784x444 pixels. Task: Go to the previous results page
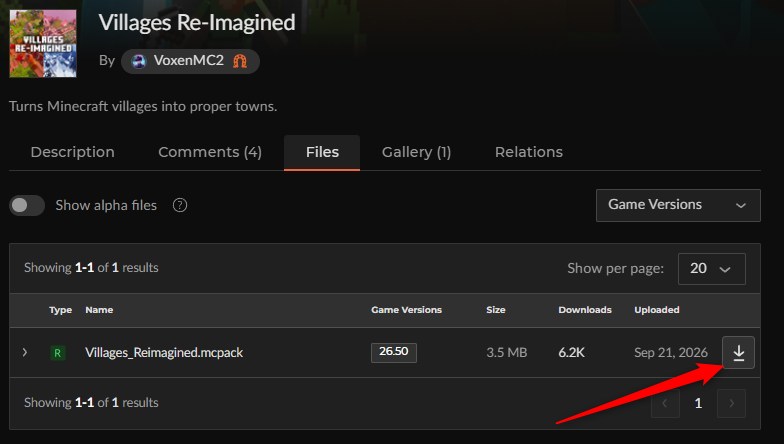point(665,403)
